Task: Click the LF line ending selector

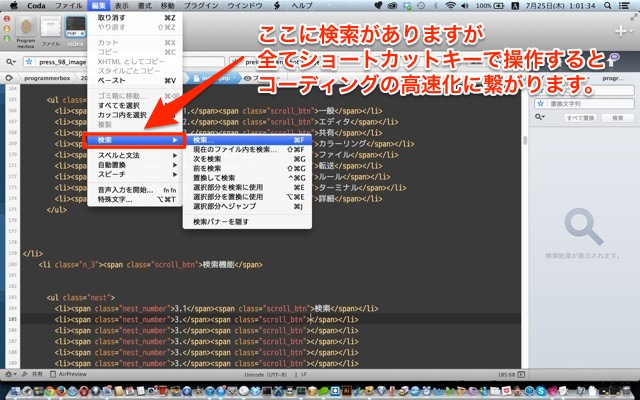Action: pos(304,374)
